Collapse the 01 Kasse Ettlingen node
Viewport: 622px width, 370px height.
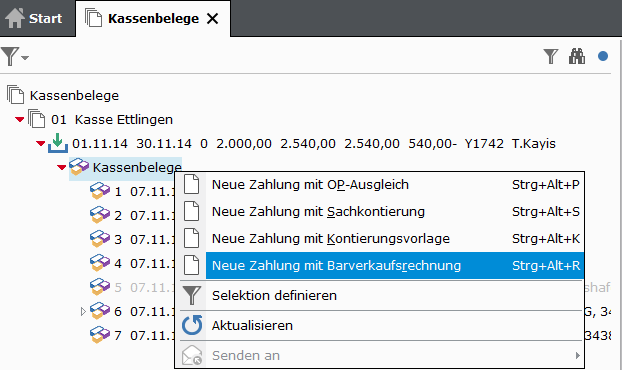(19, 119)
